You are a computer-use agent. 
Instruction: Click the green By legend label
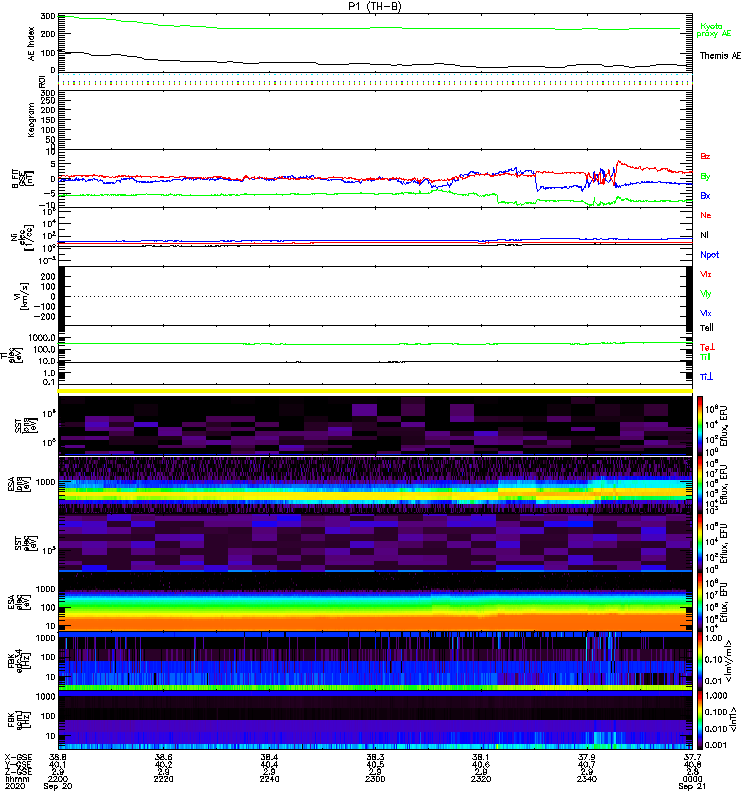point(705,176)
